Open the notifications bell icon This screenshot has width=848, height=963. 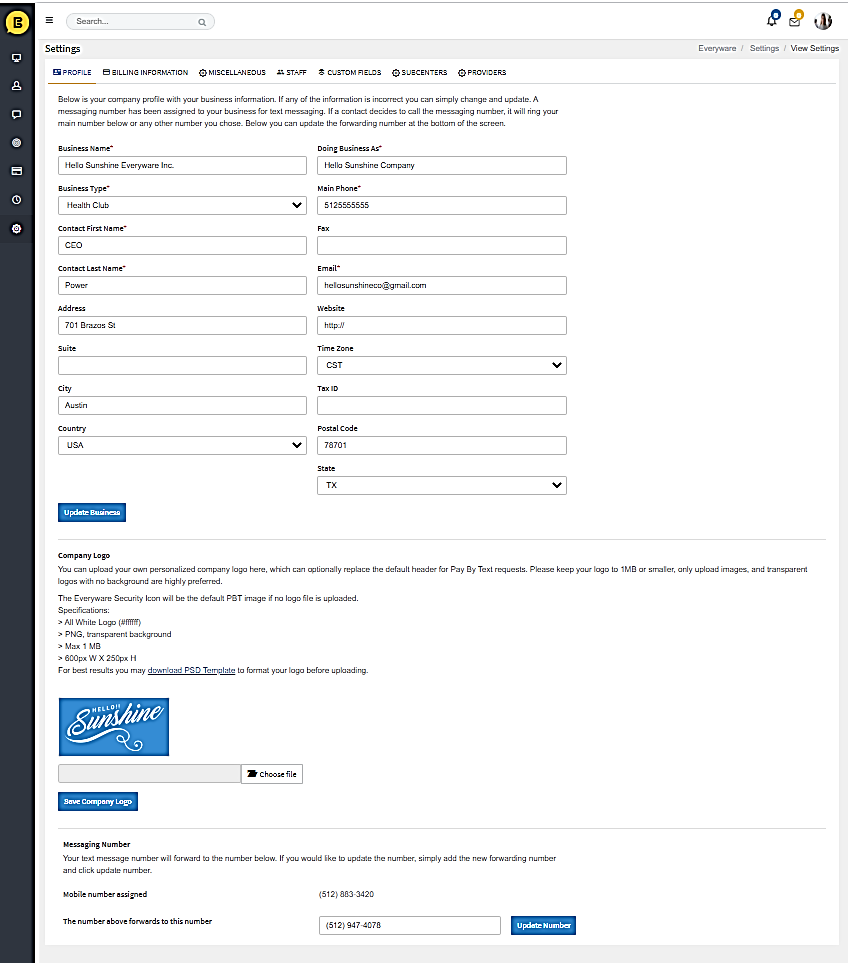[772, 19]
